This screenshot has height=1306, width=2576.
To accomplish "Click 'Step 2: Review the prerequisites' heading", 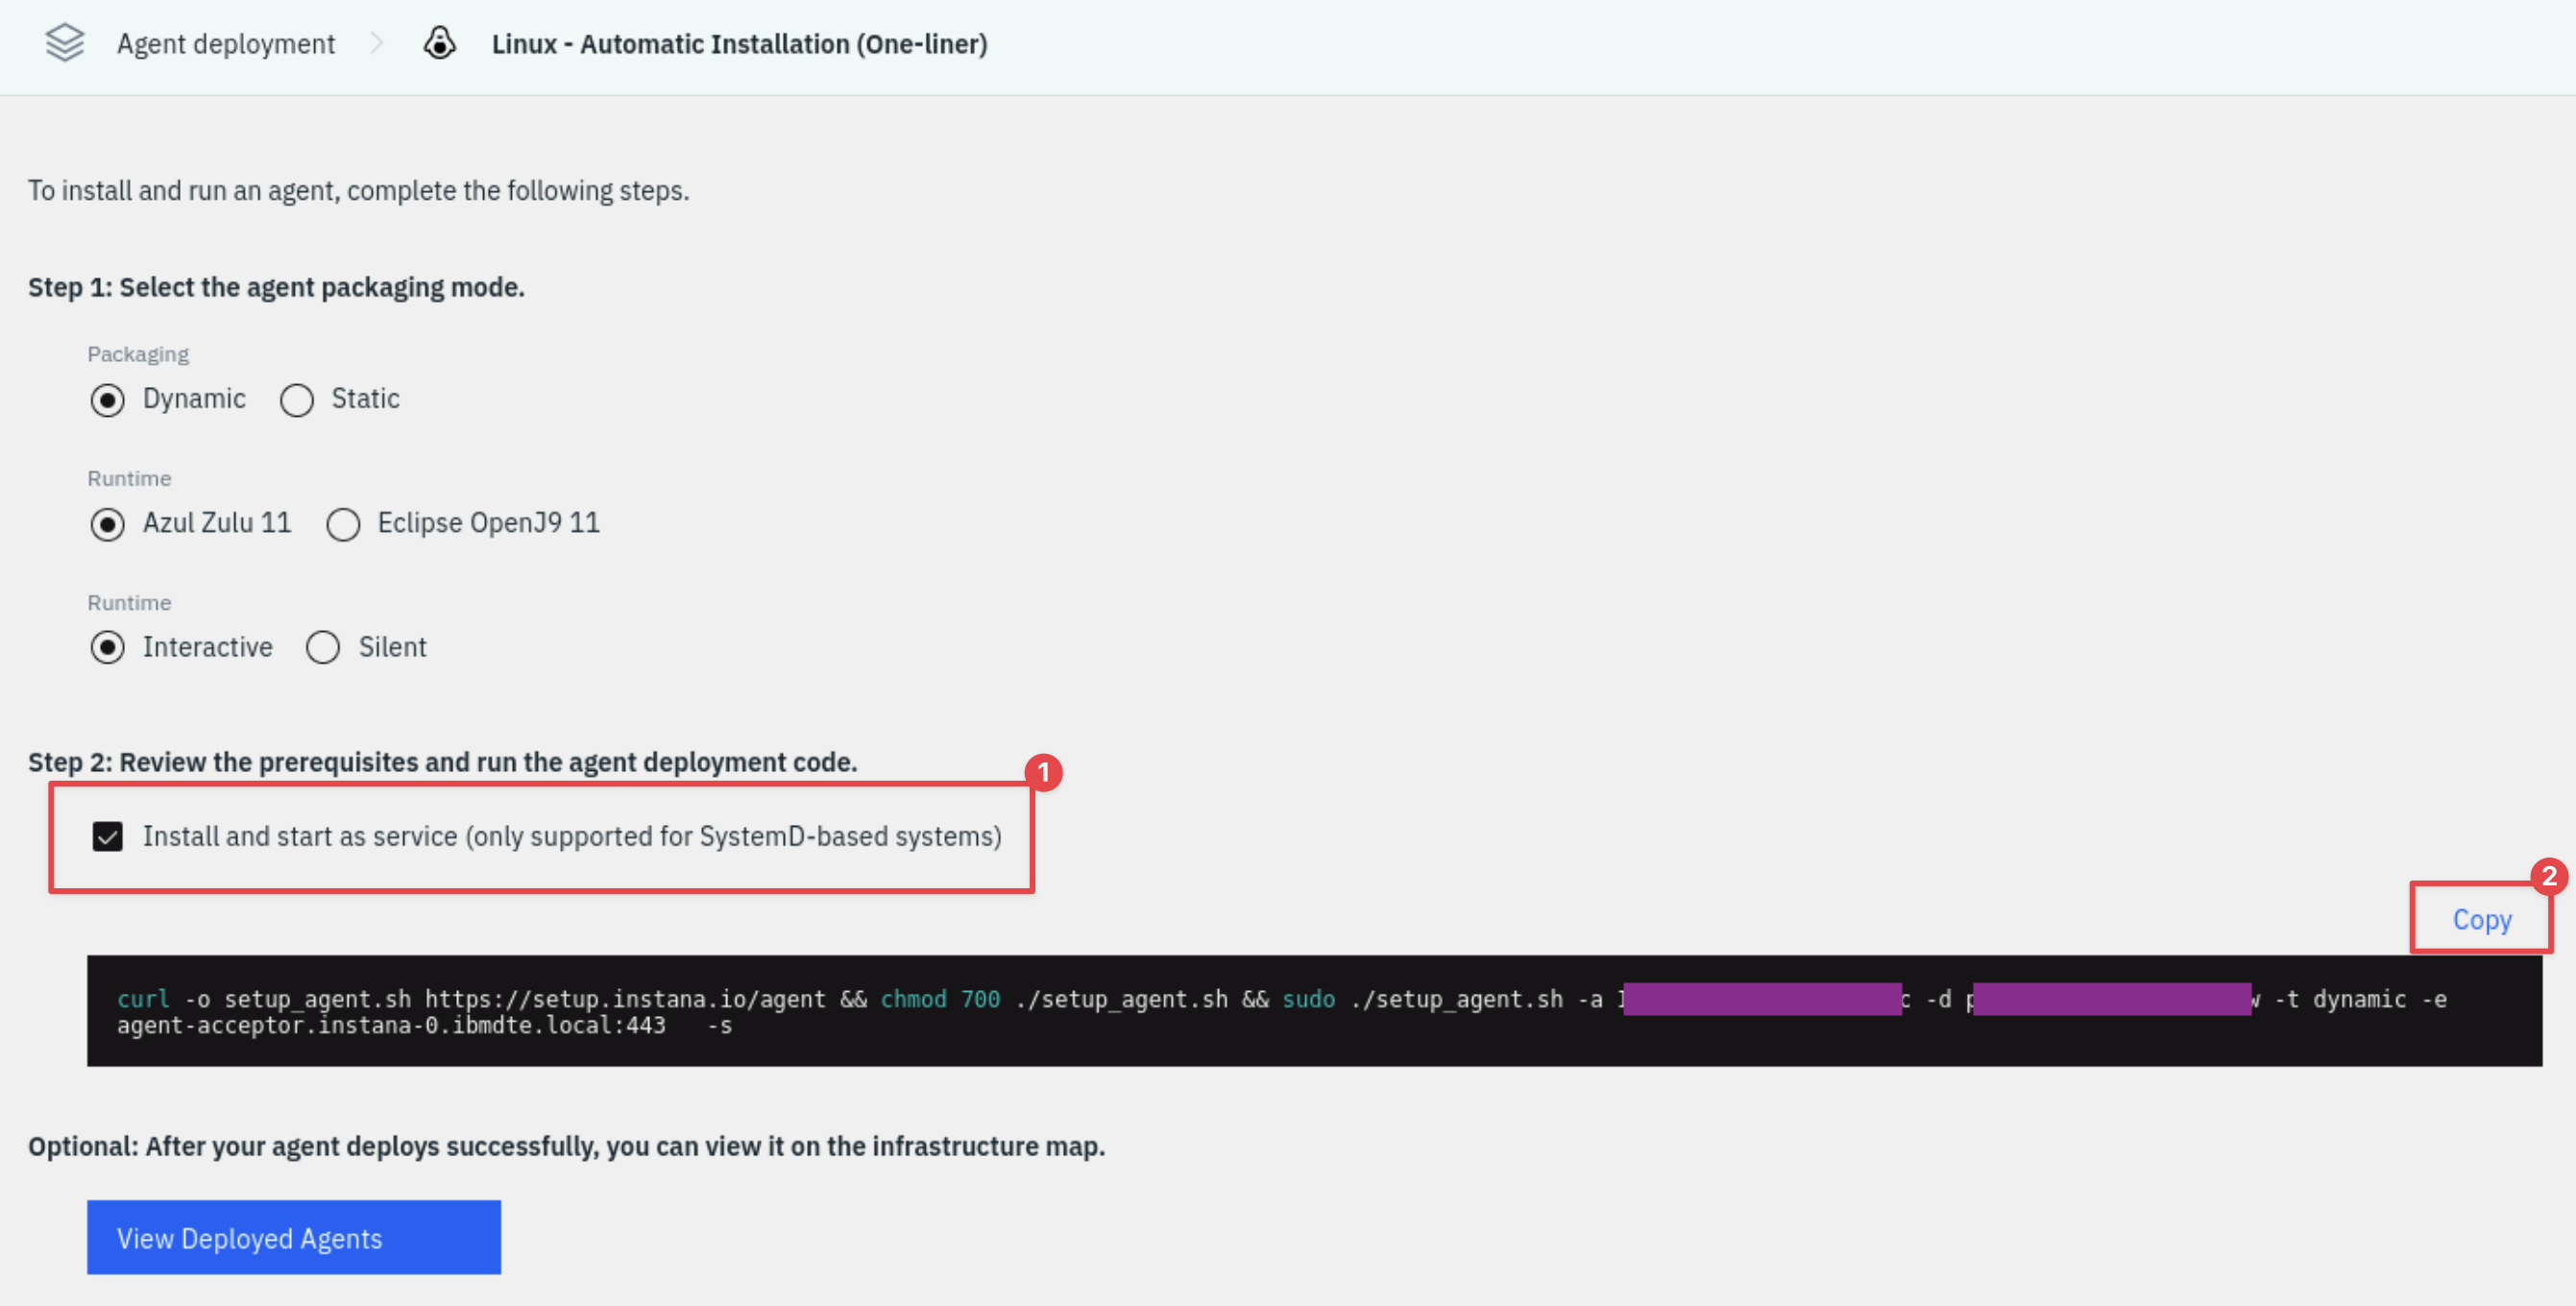I will point(442,762).
